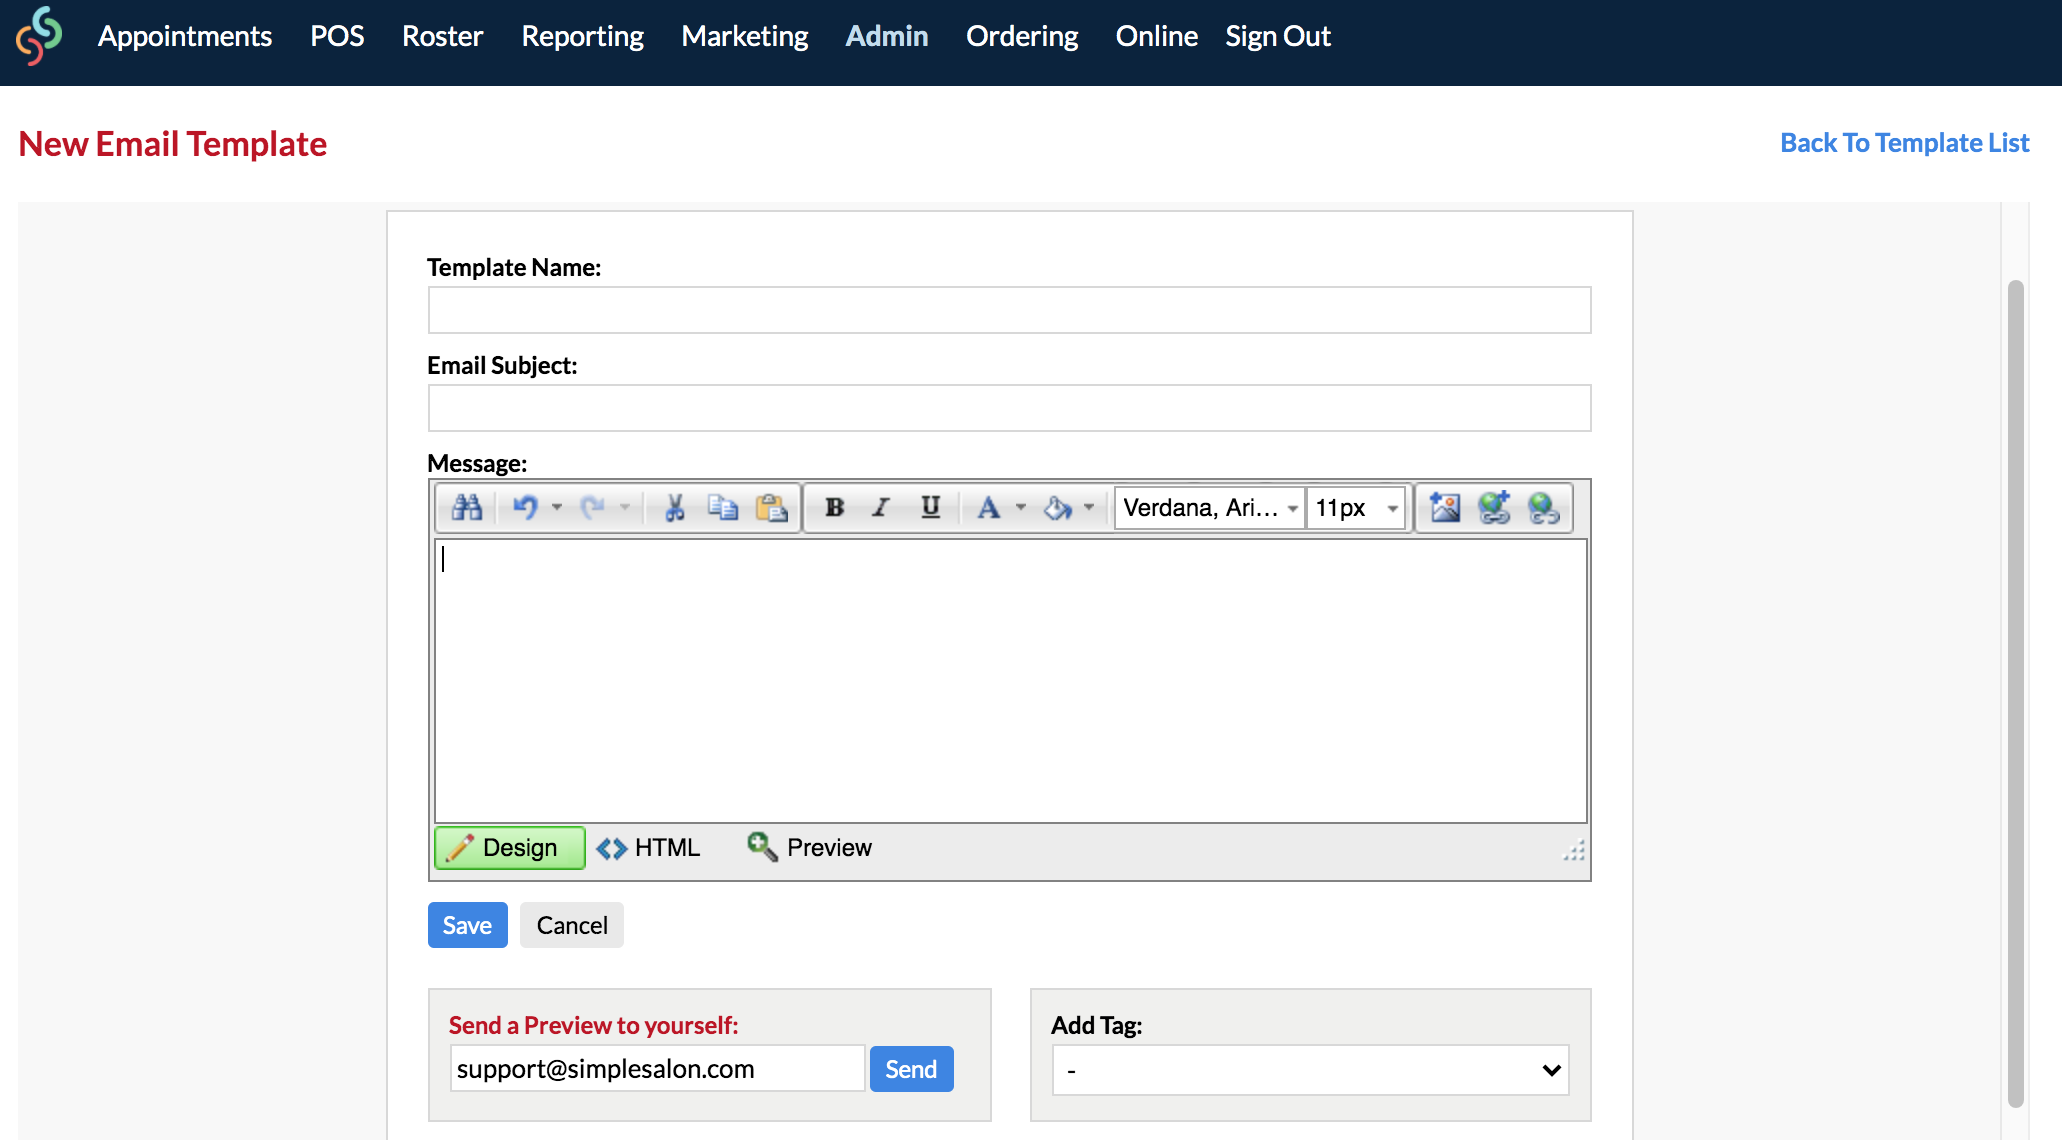
Task: Open the font color dropdown arrow
Action: [x=1021, y=508]
